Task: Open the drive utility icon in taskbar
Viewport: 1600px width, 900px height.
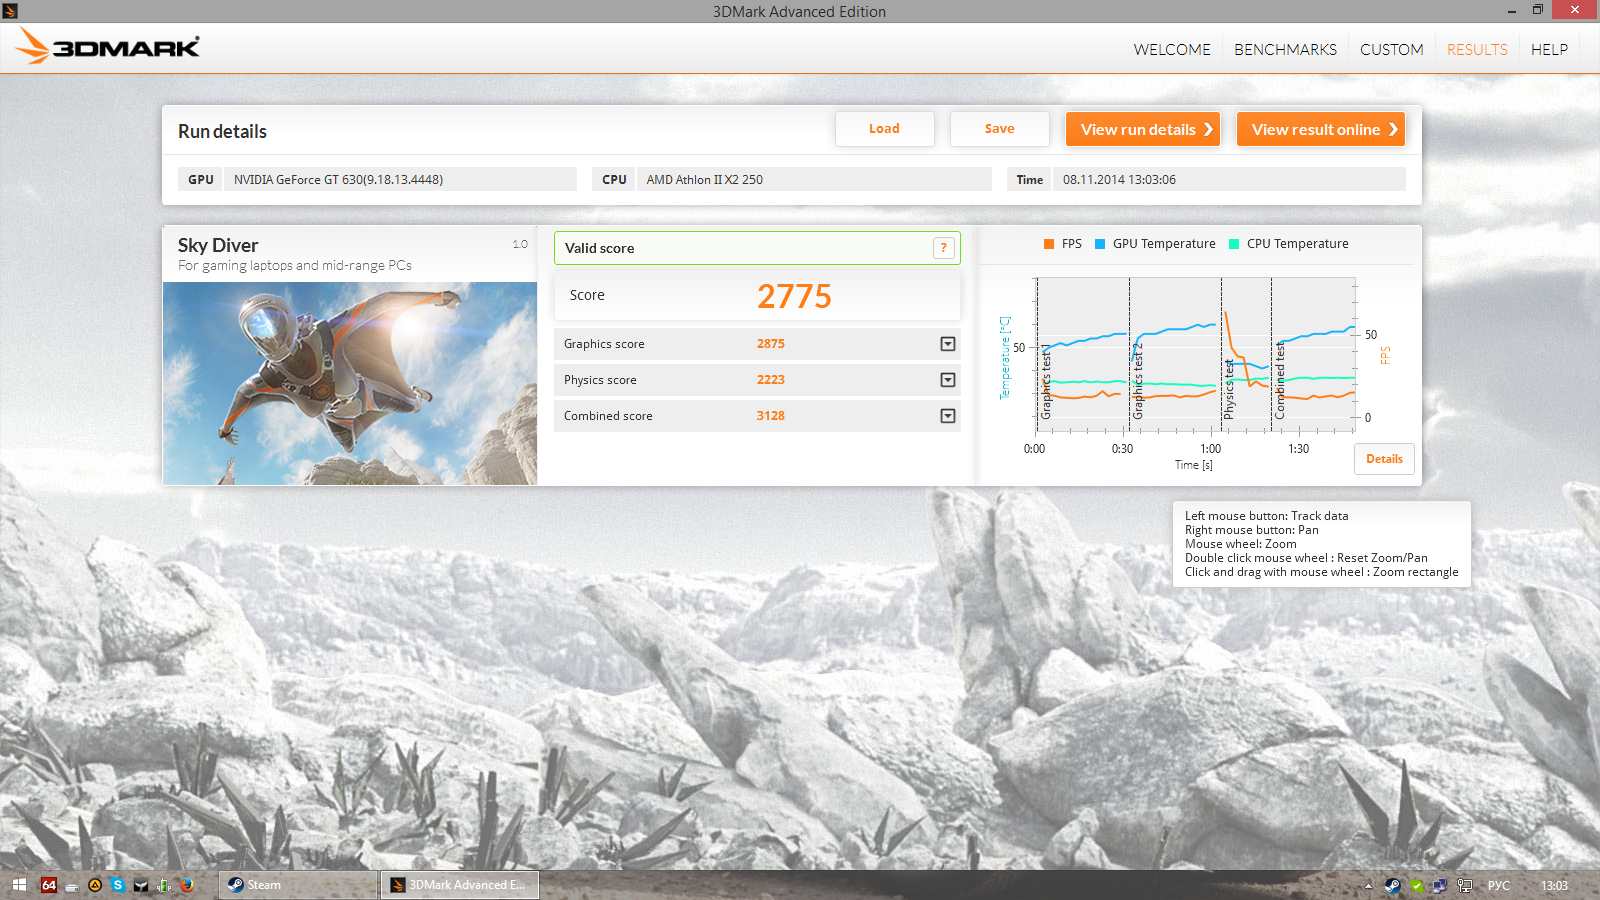Action: click(x=72, y=885)
